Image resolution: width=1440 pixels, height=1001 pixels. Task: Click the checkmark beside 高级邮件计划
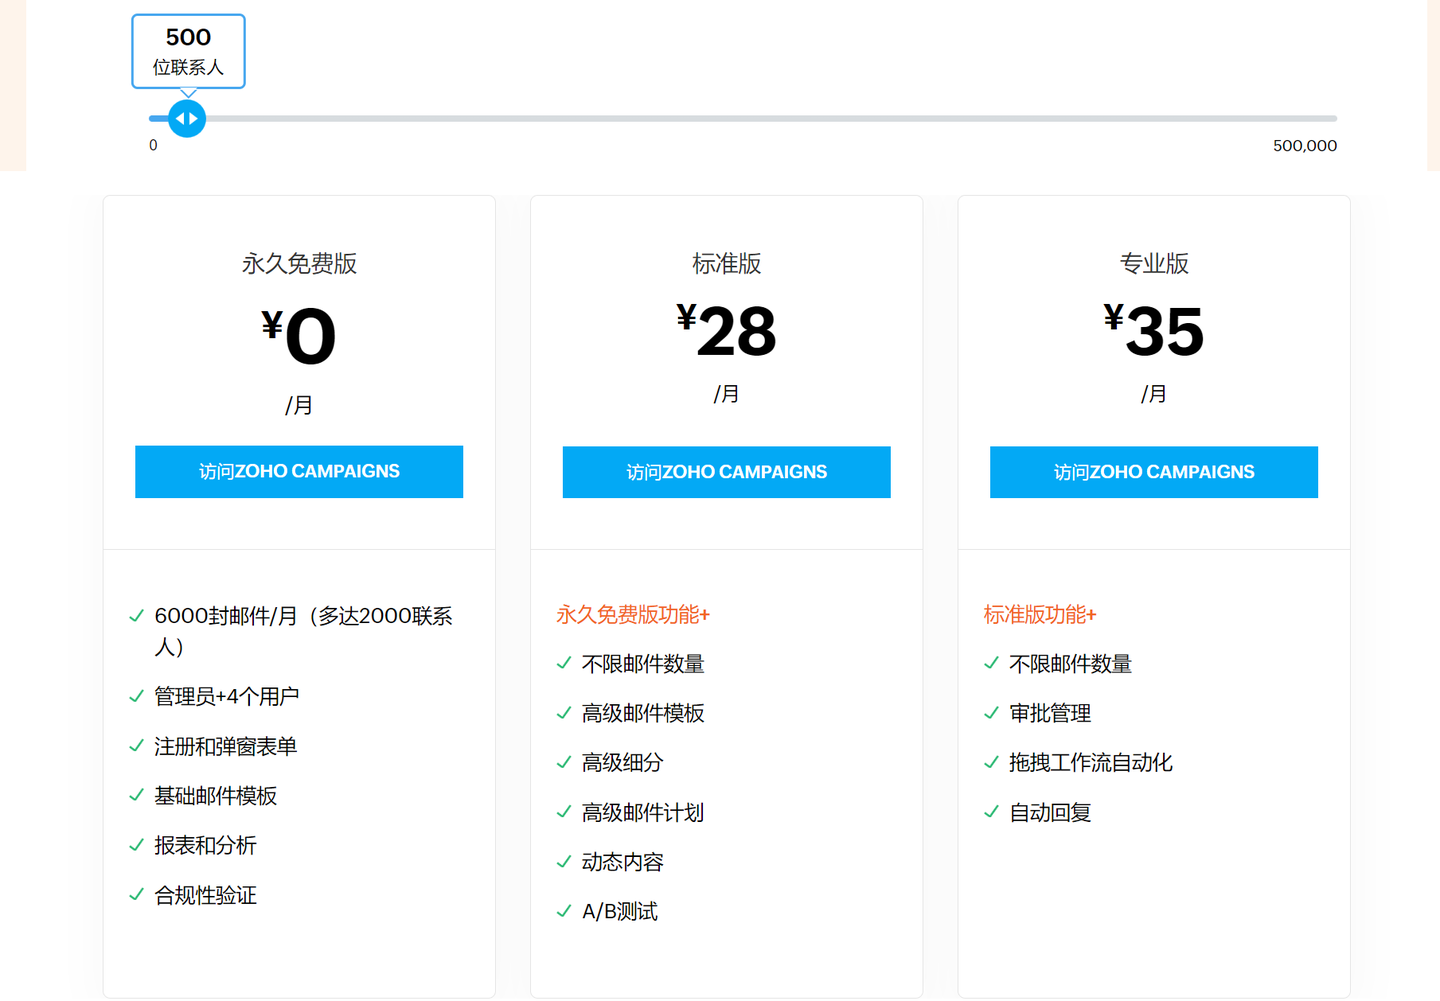point(564,812)
